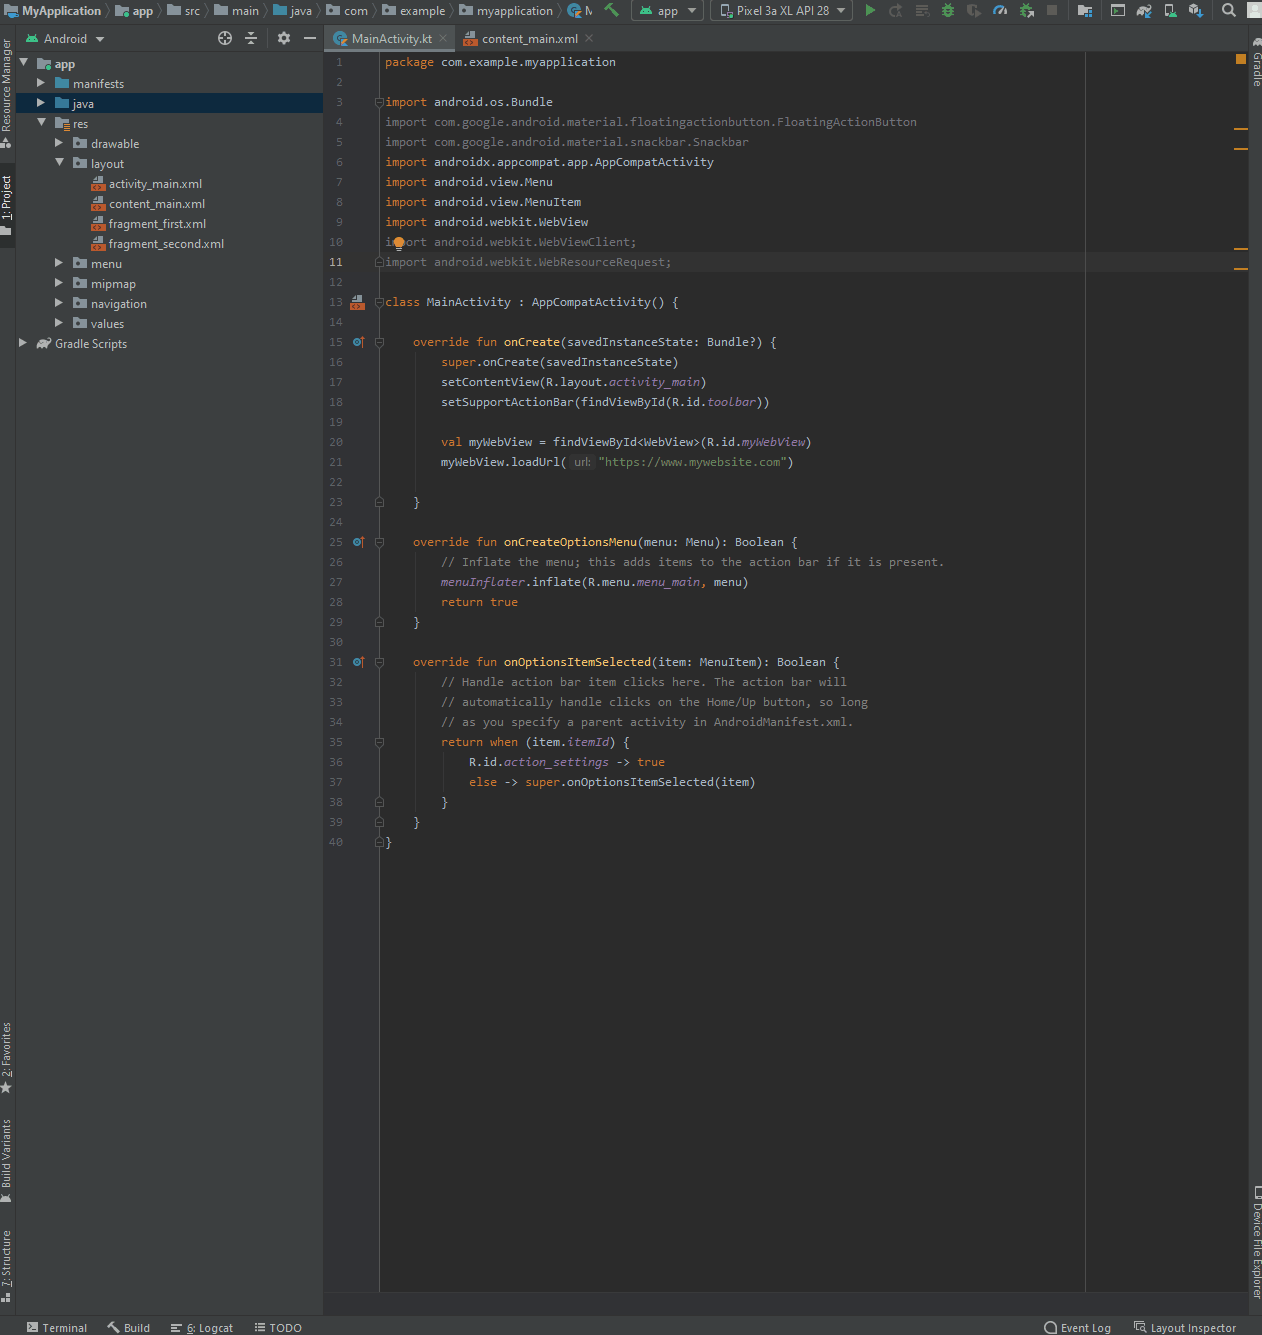Hide the Project panel with minus icon
Viewport: 1262px width, 1335px height.
tap(310, 38)
